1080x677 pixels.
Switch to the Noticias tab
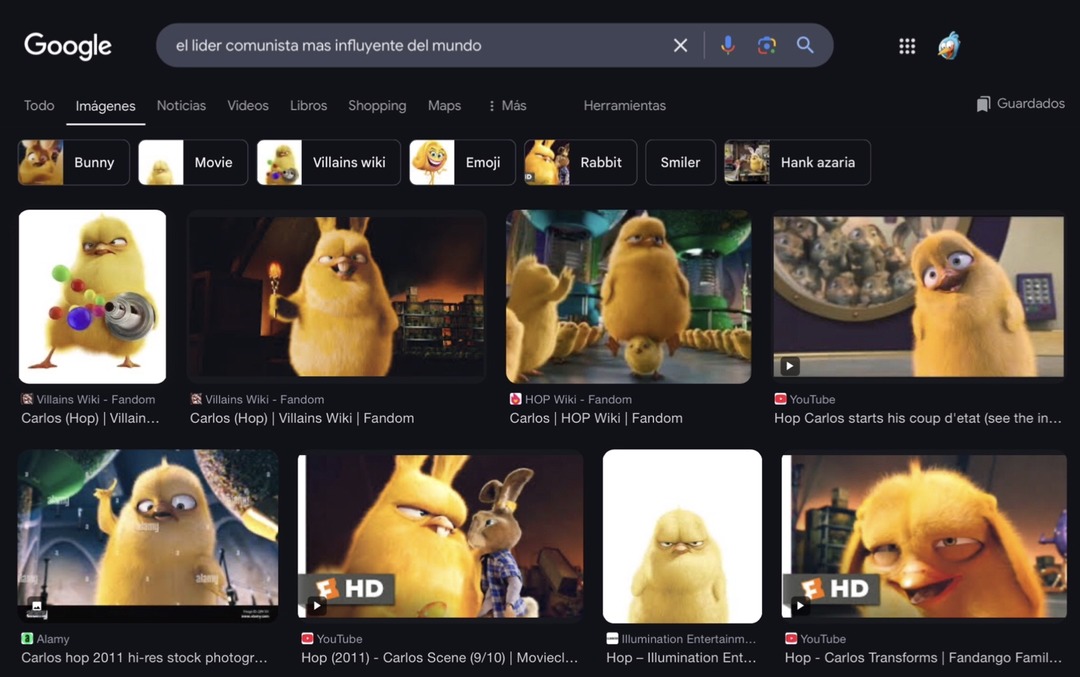(x=181, y=106)
